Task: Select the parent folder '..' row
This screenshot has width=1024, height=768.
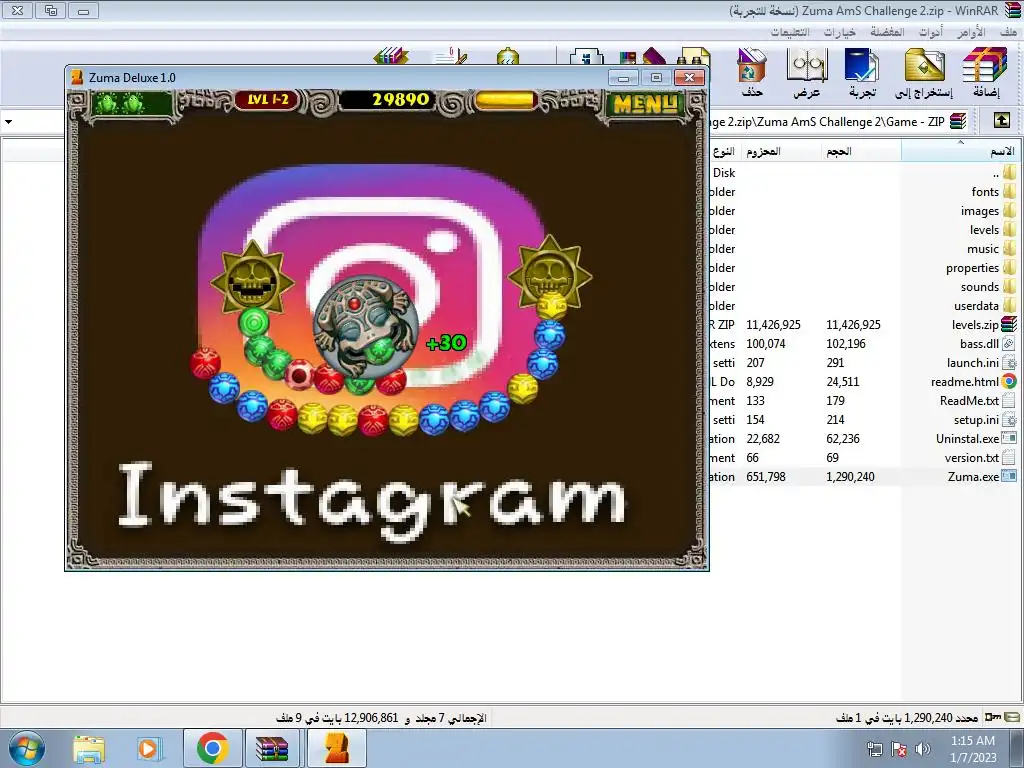Action: point(863,173)
